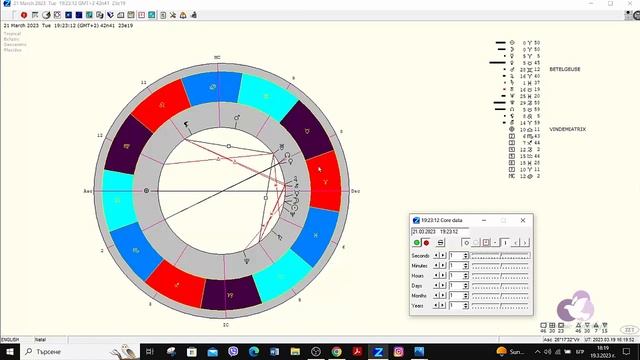Open Instagram from taskbar
Viewport: 640px width, 360px height.
click(399, 351)
